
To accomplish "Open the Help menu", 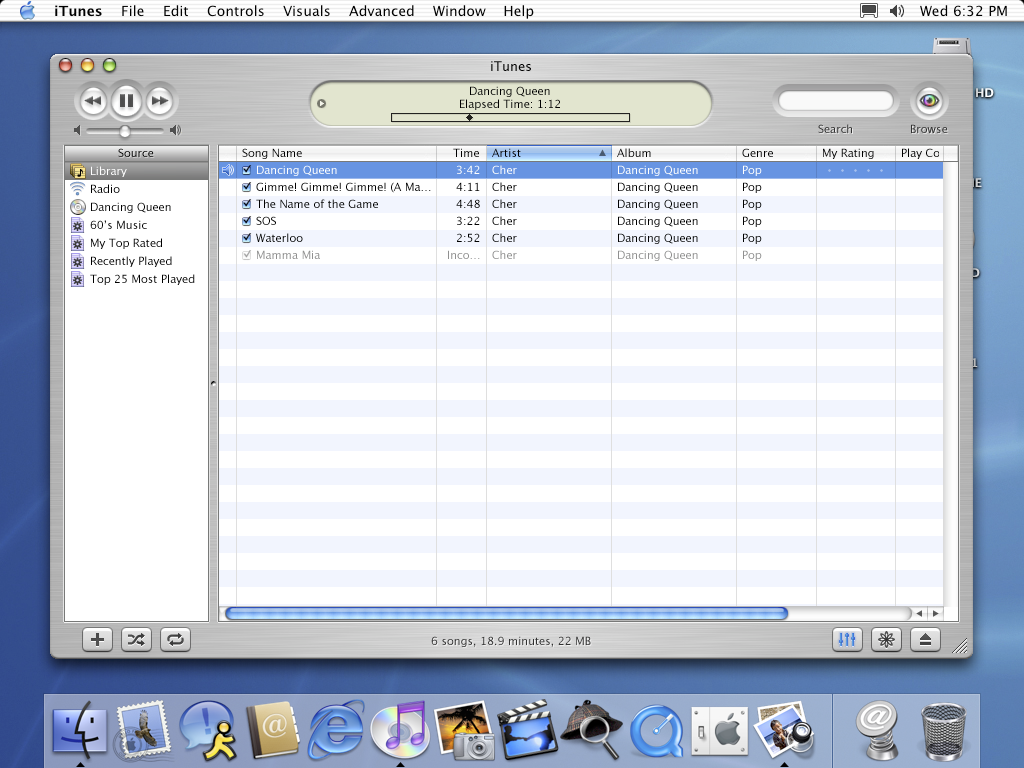I will 519,11.
